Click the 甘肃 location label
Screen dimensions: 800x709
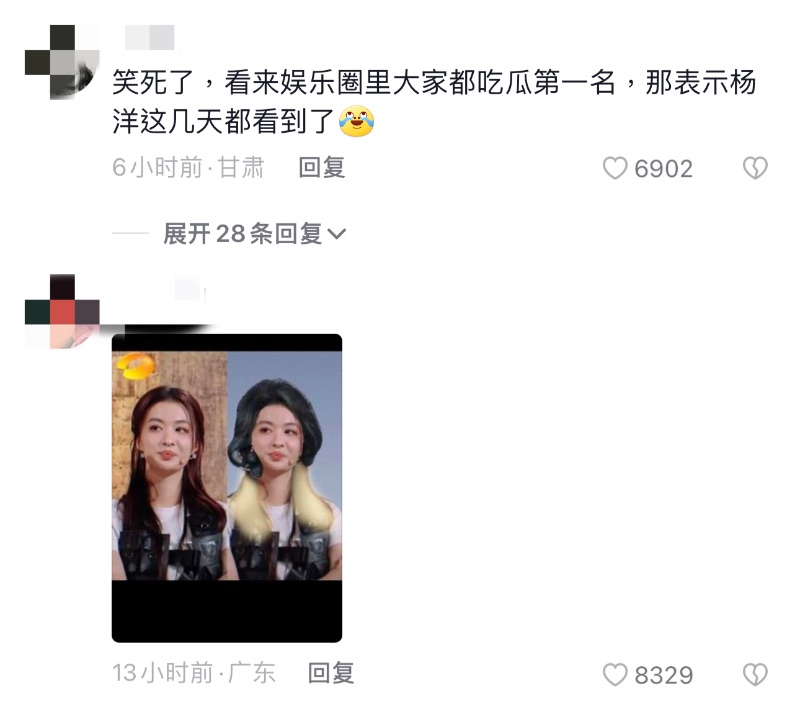(241, 168)
